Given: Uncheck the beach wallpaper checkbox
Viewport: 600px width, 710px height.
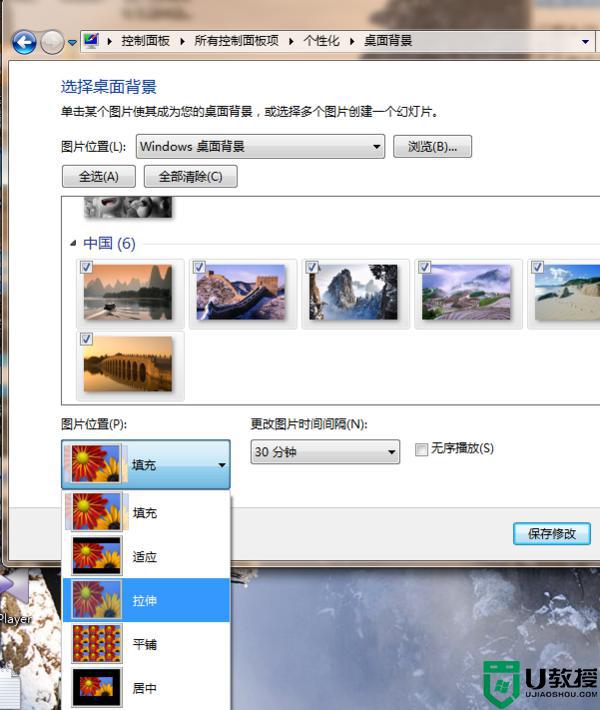Looking at the screenshot, I should click(538, 267).
